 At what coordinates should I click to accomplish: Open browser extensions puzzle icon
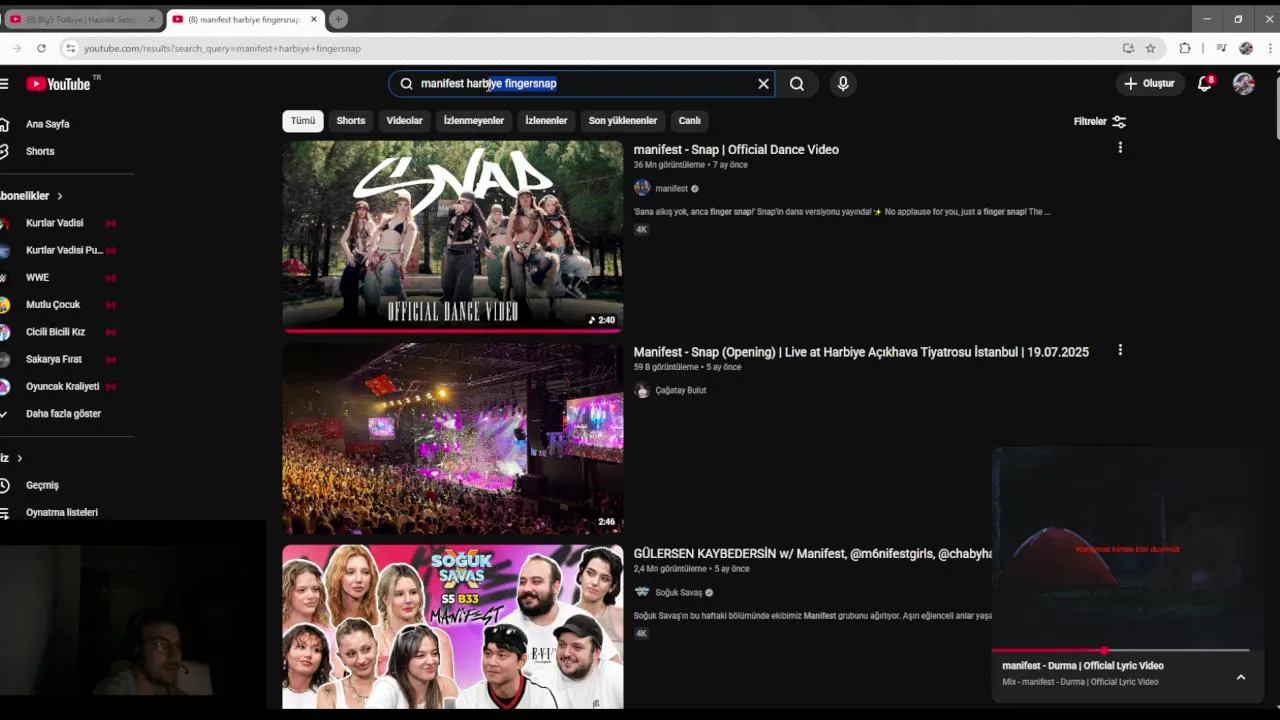(1185, 48)
